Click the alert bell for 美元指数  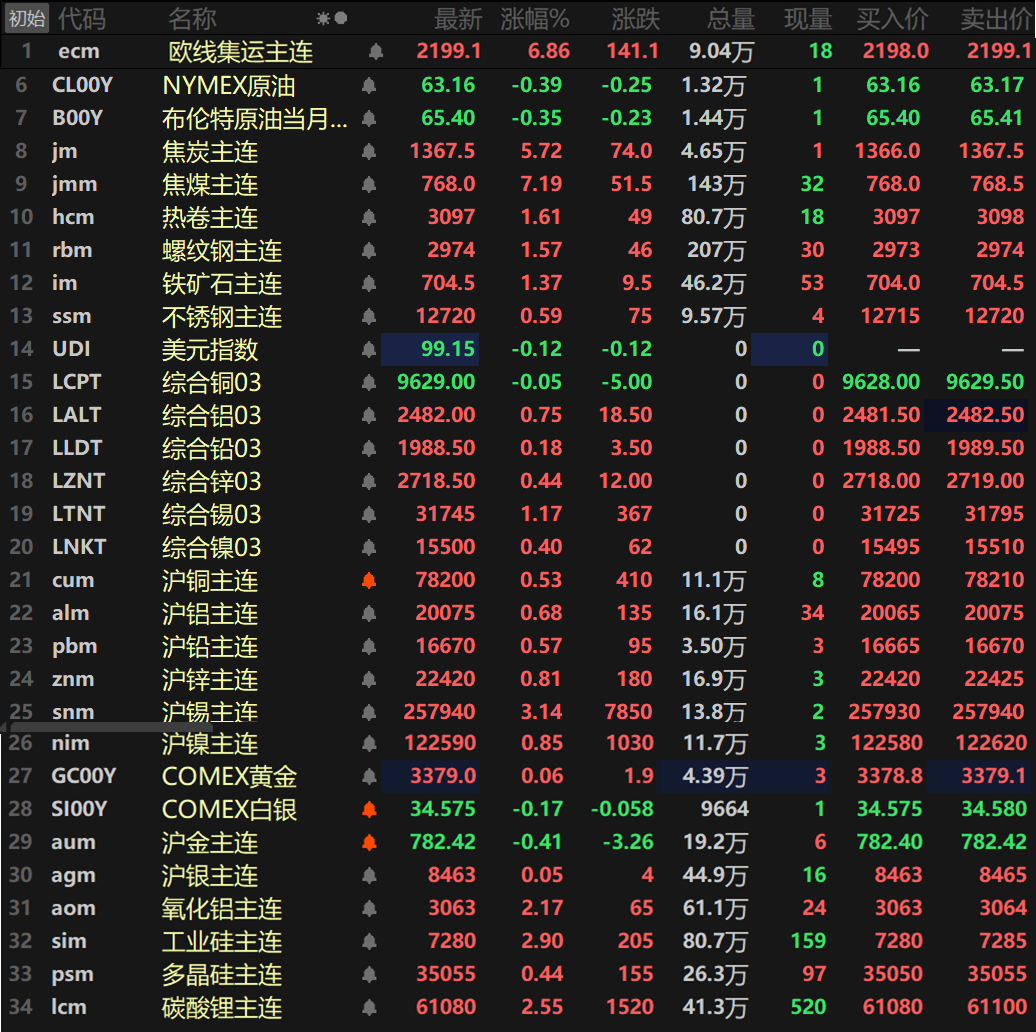tap(369, 350)
